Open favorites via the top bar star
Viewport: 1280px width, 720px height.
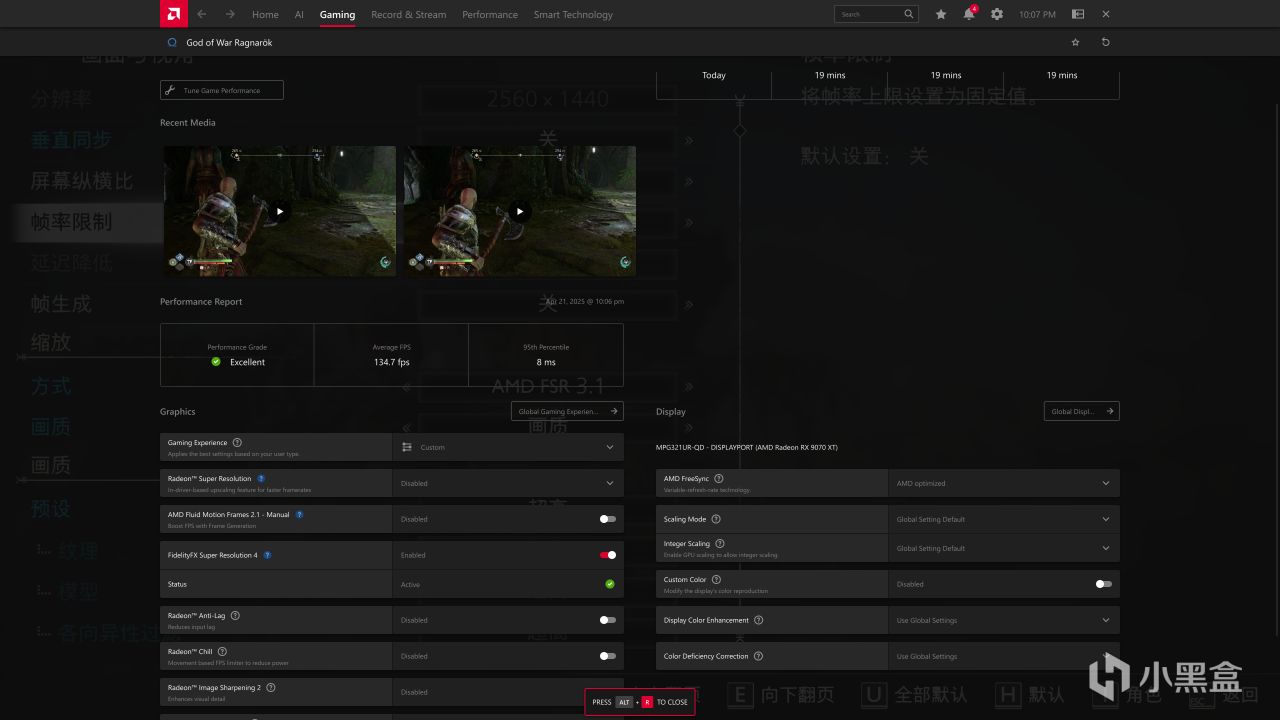click(x=941, y=14)
